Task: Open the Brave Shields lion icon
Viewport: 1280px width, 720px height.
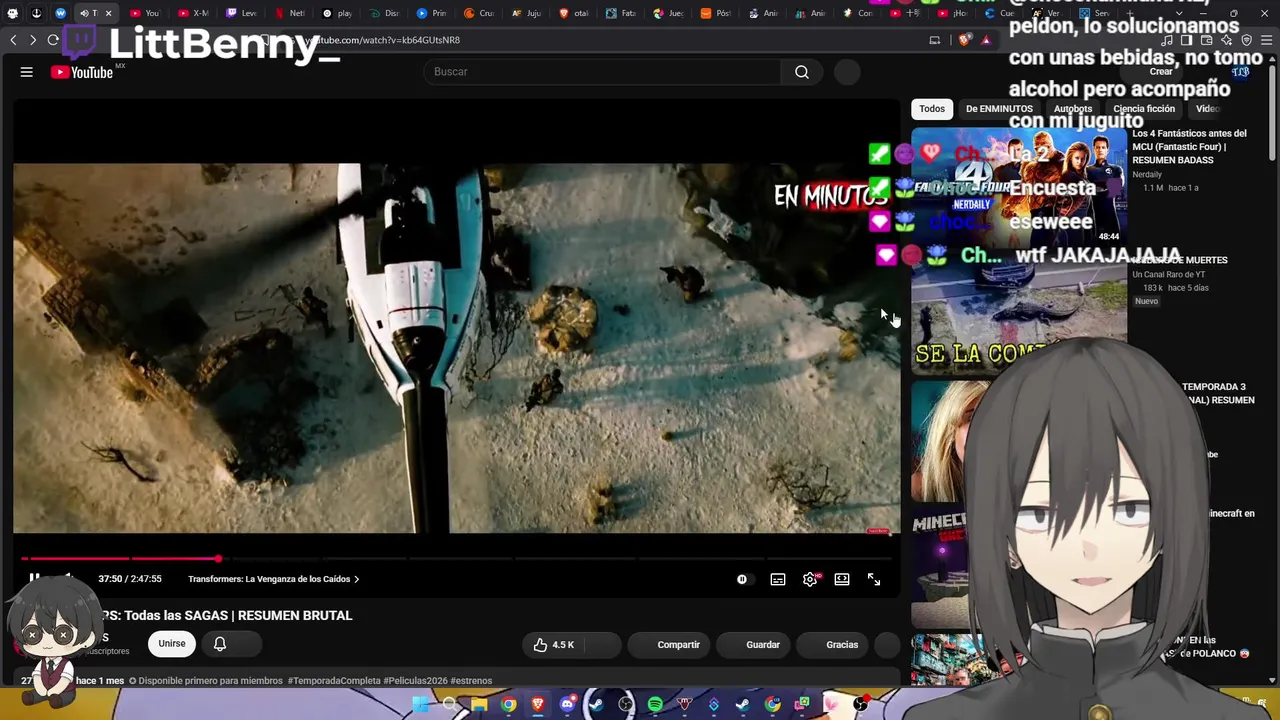Action: pos(964,40)
